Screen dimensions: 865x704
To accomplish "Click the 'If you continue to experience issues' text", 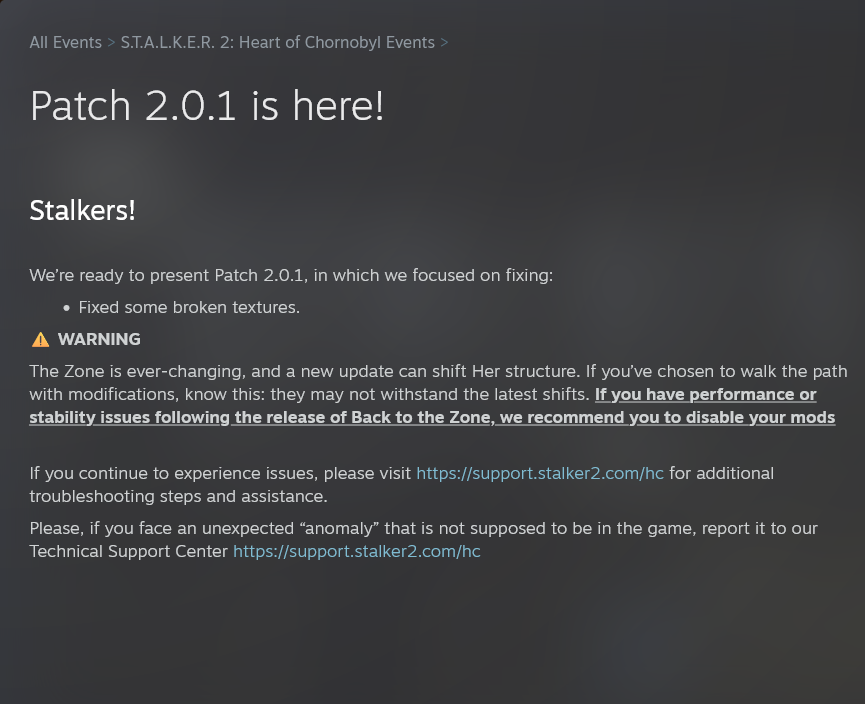I will tap(220, 473).
